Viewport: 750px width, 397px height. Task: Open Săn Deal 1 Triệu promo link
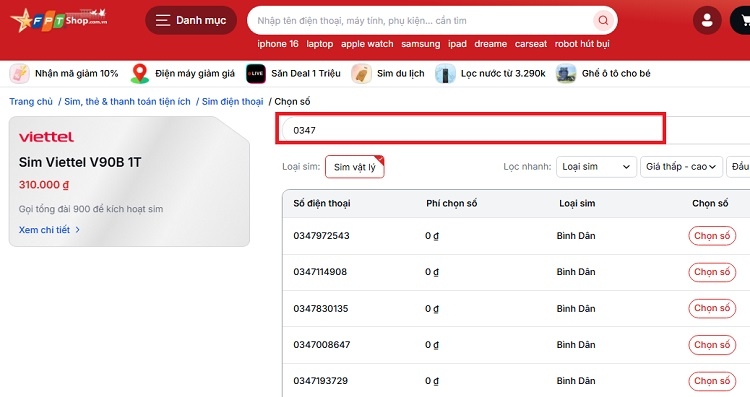coord(306,74)
